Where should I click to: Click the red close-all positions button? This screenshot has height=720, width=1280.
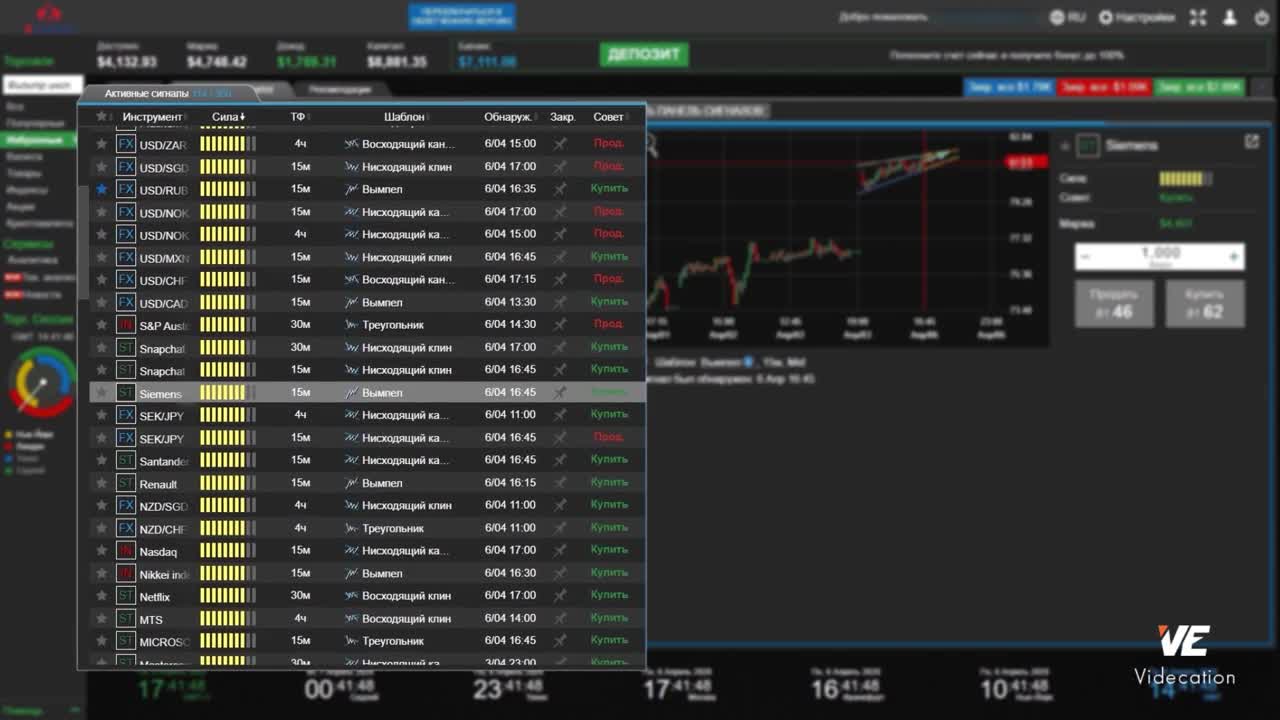tap(1104, 87)
